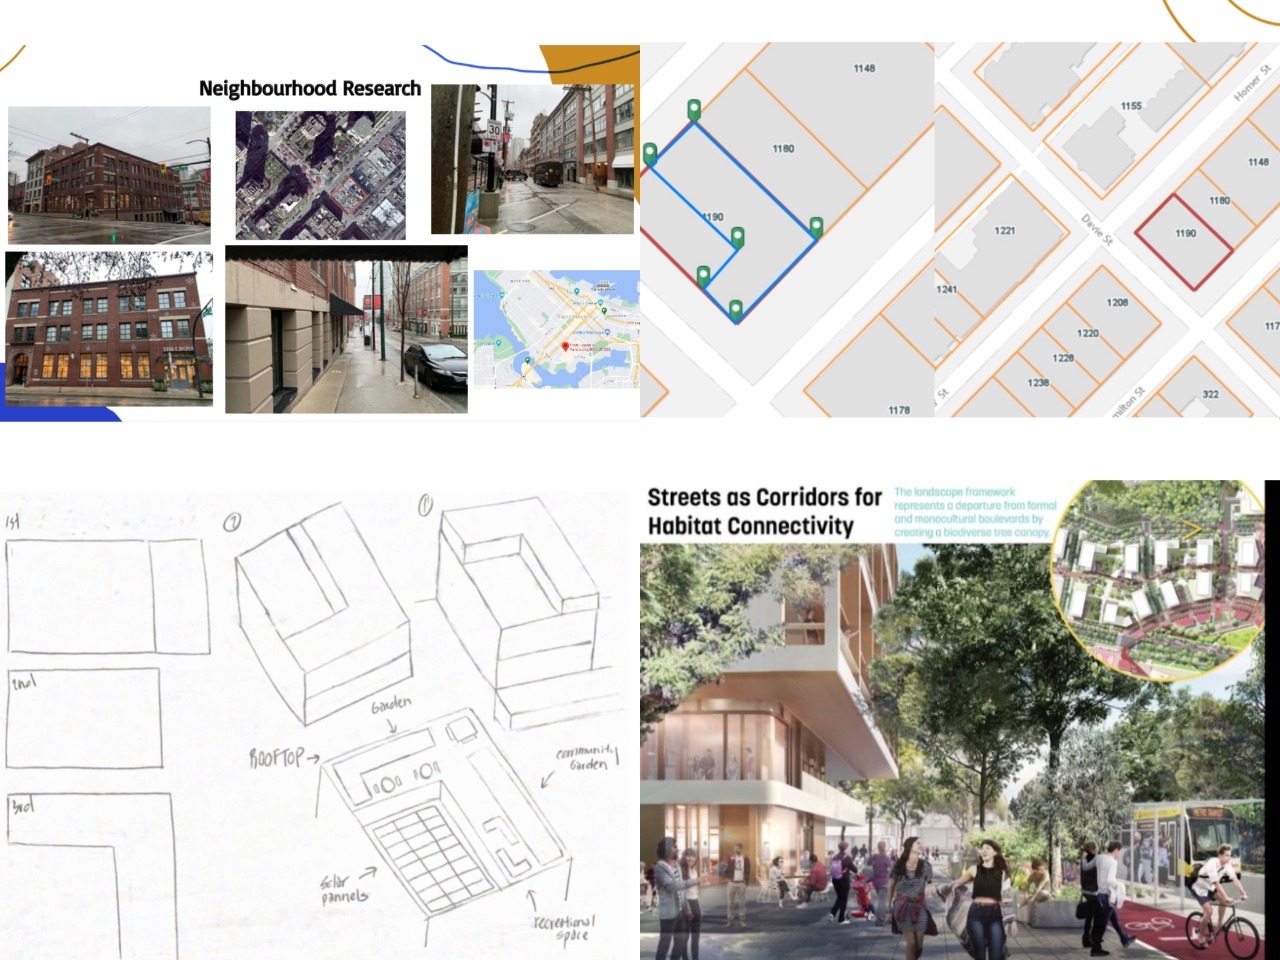Click the 'Neighbourhood Research' slide title
1280x960 pixels.
[x=310, y=89]
